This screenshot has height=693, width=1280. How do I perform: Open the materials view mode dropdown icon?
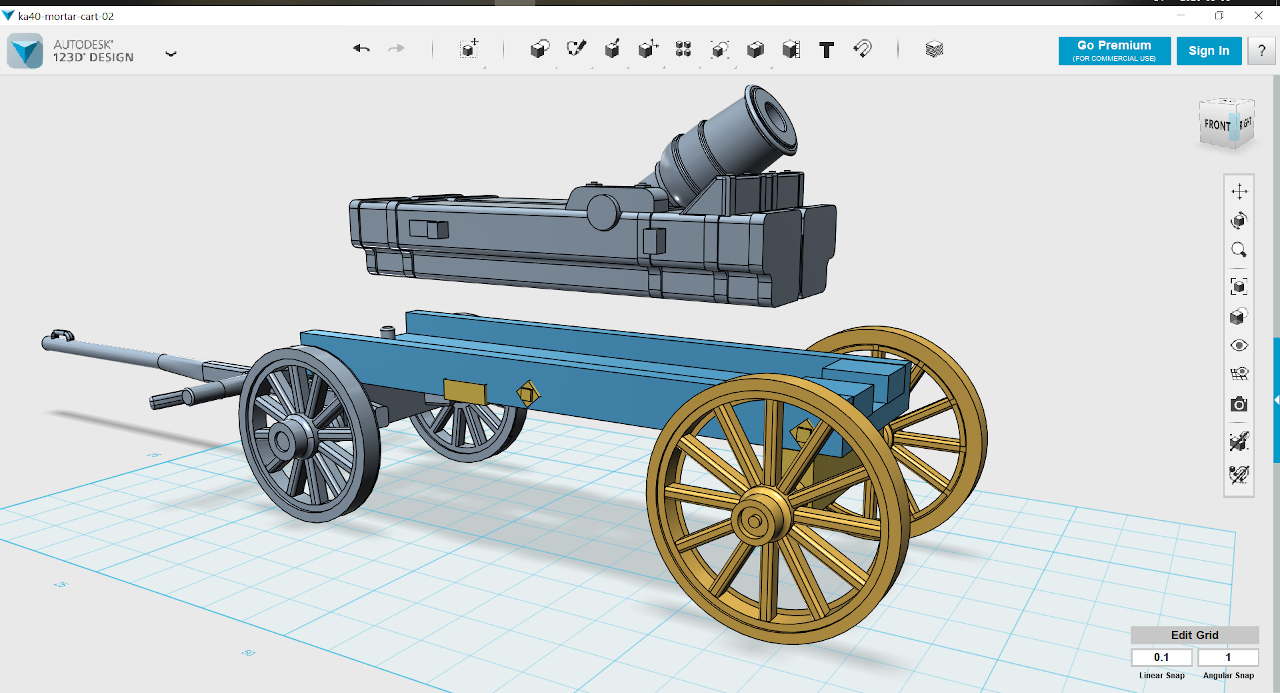tap(1239, 316)
